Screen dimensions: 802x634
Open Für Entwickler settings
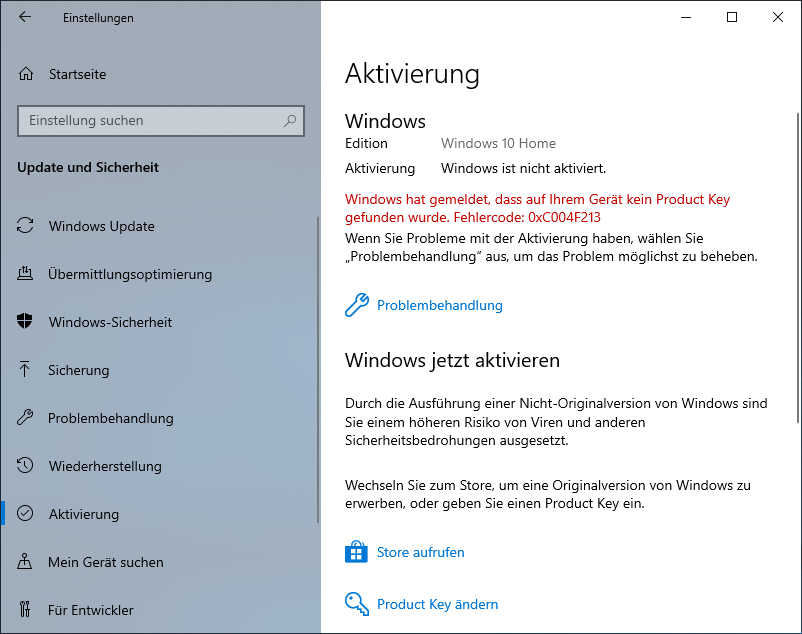[x=91, y=610]
